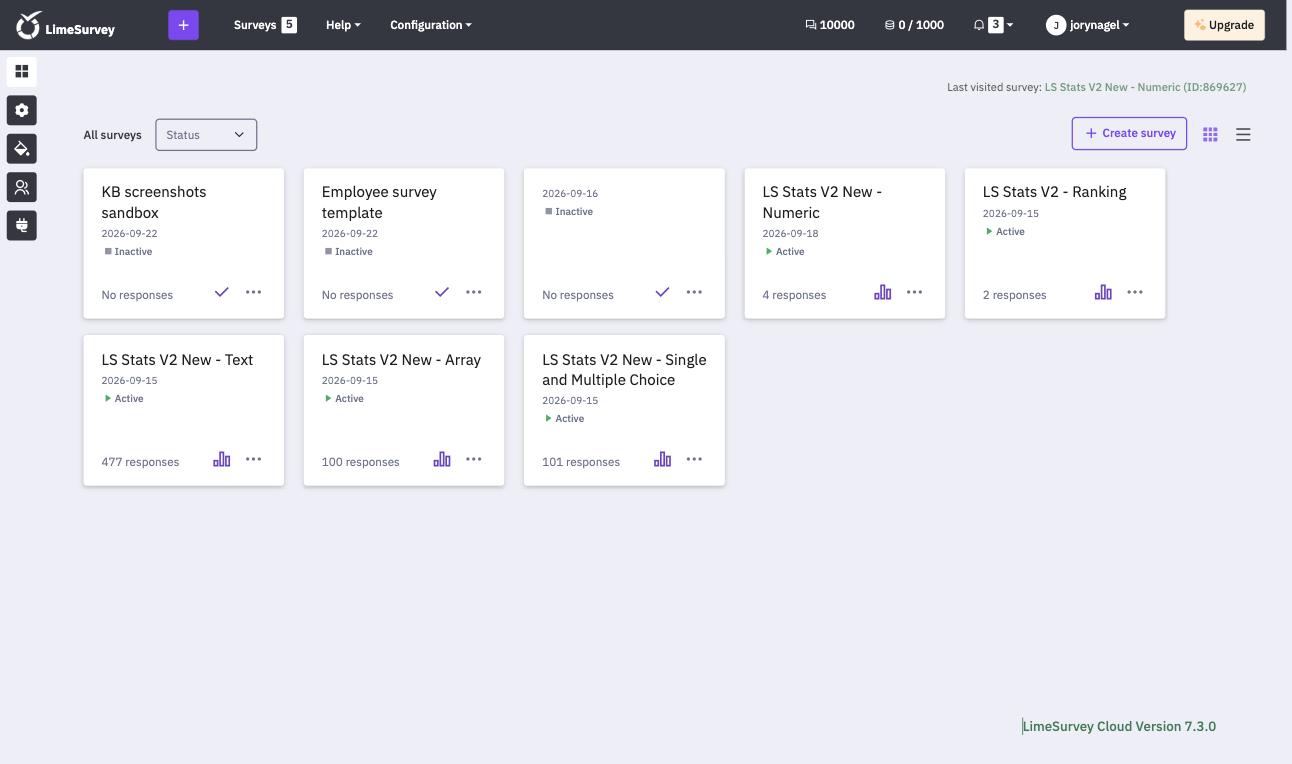Screen dimensions: 1292x764
Task: Open more options for KB screenshots sandbox
Action: point(254,292)
